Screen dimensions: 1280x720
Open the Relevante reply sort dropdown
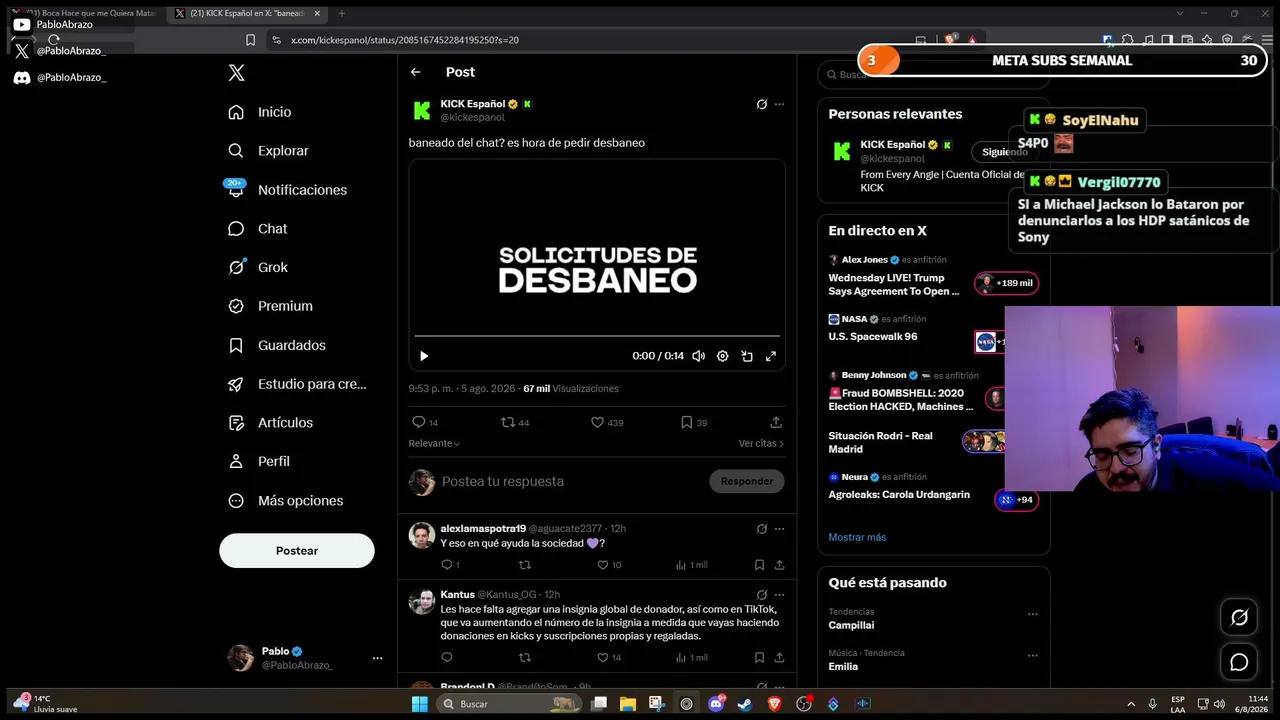pos(434,443)
